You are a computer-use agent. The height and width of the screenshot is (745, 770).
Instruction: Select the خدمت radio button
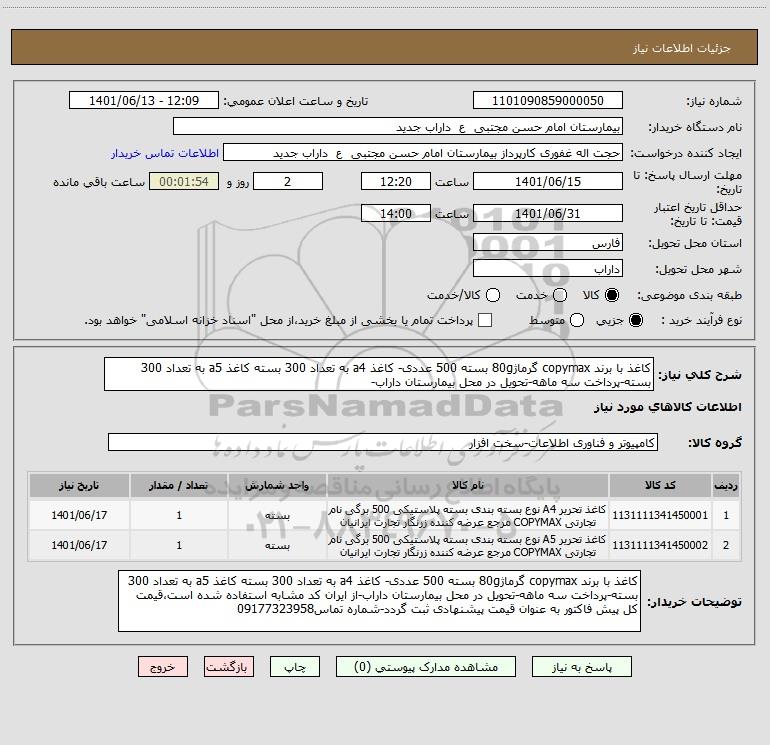click(560, 295)
